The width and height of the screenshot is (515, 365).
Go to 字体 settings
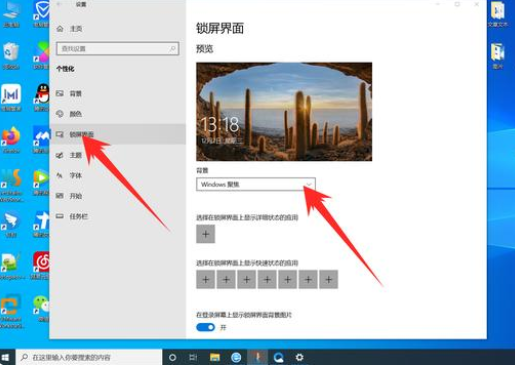point(75,176)
